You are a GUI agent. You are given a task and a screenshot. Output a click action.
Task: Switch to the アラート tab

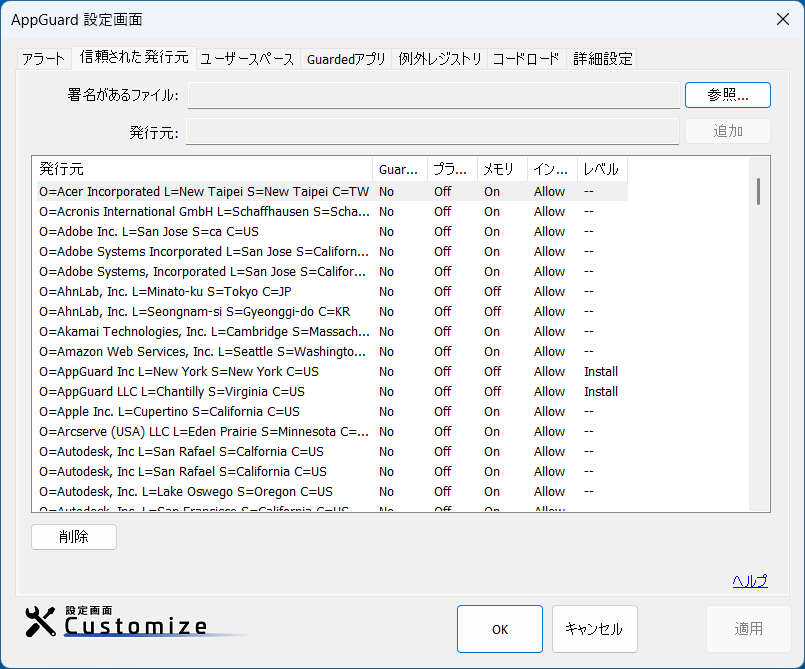coord(44,59)
